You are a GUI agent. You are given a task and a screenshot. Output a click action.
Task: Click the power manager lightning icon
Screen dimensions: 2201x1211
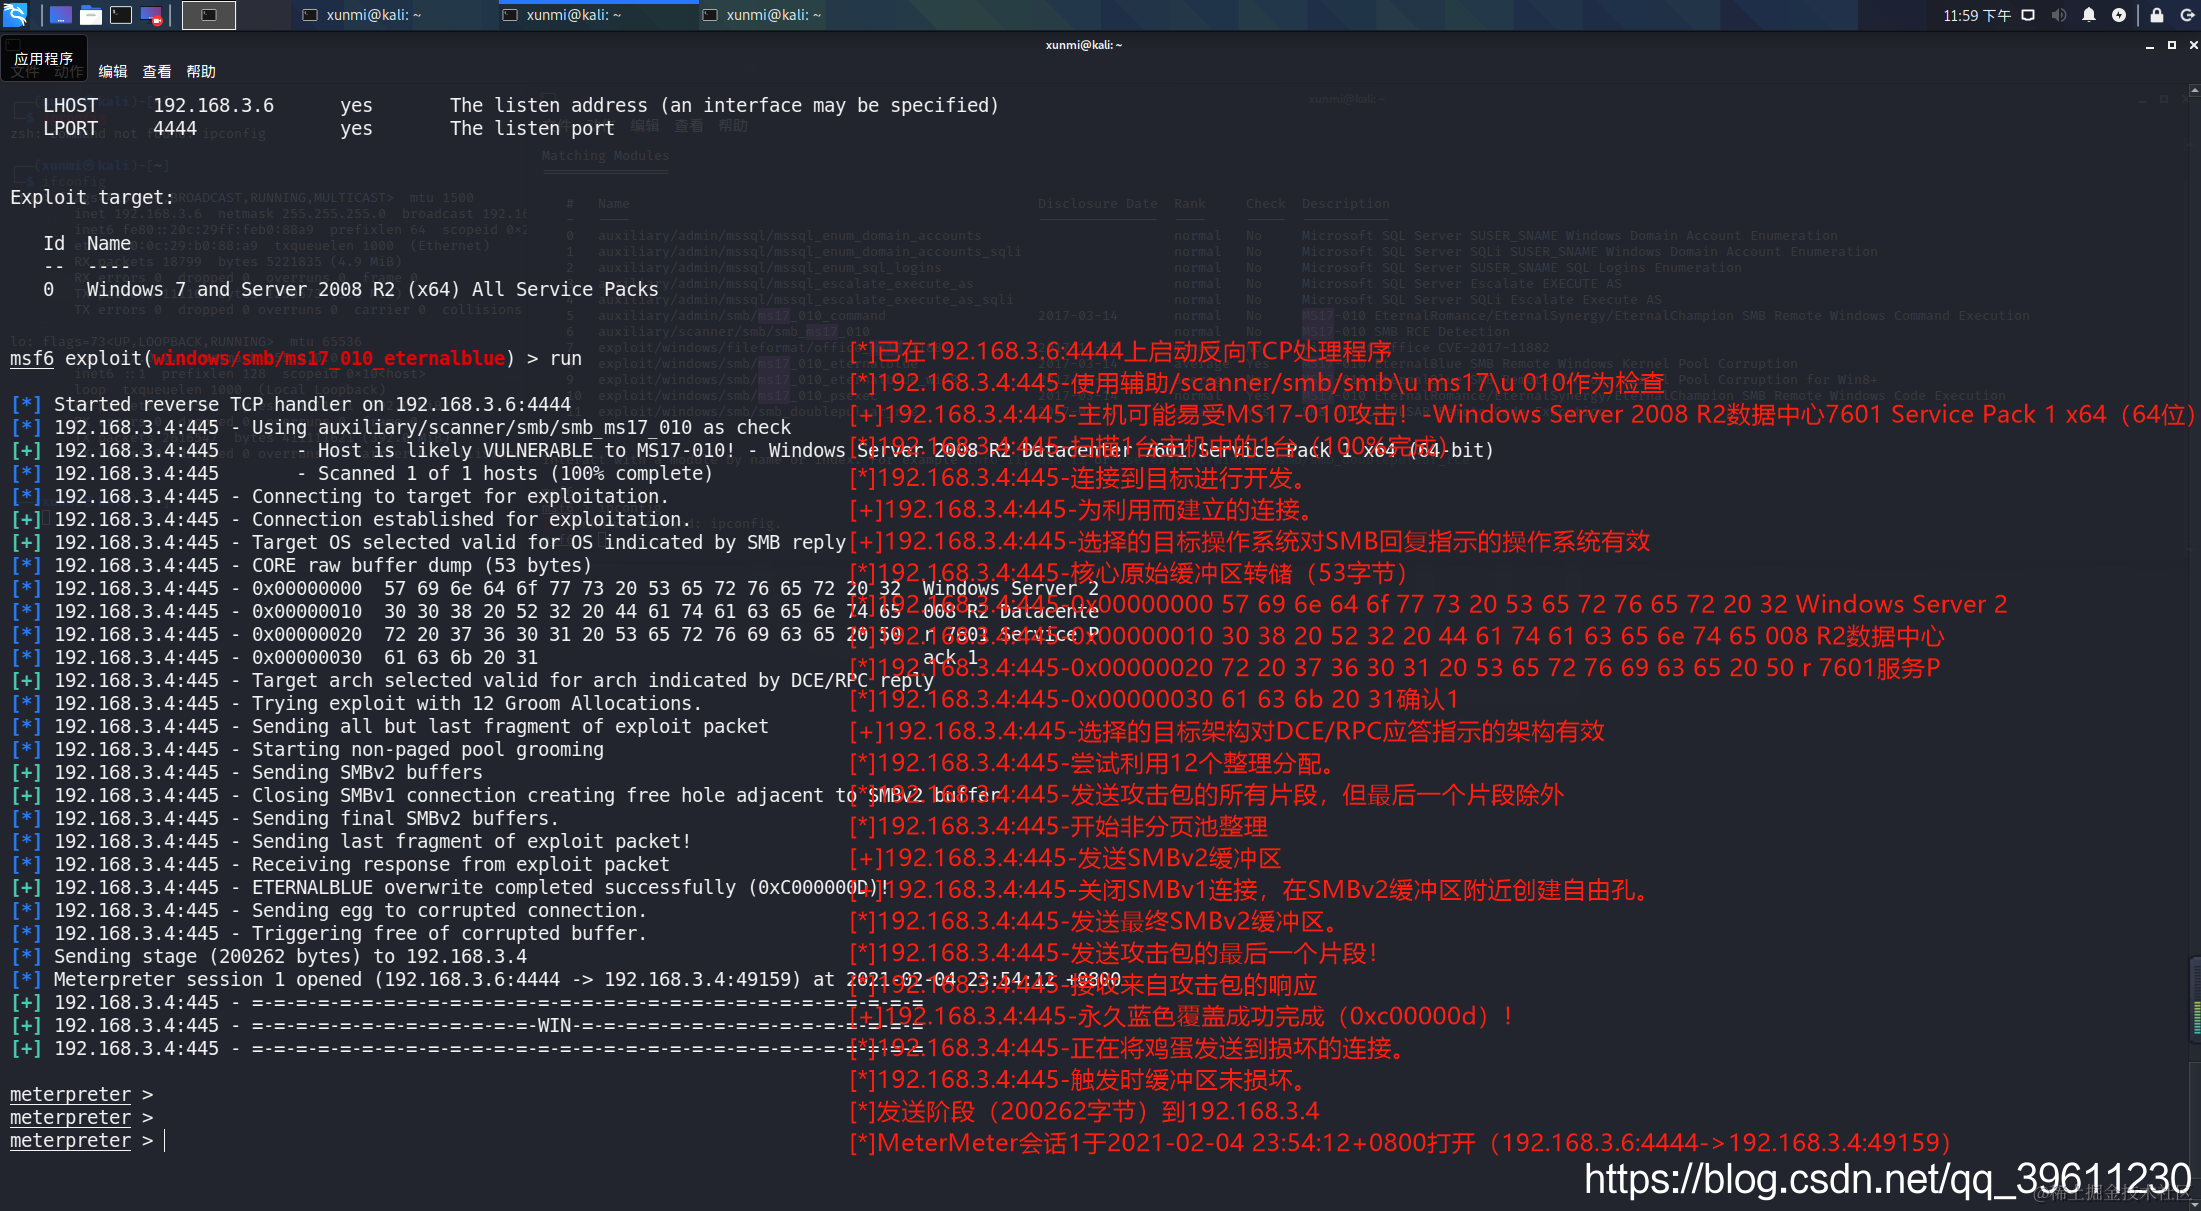pyautogui.click(x=2119, y=15)
